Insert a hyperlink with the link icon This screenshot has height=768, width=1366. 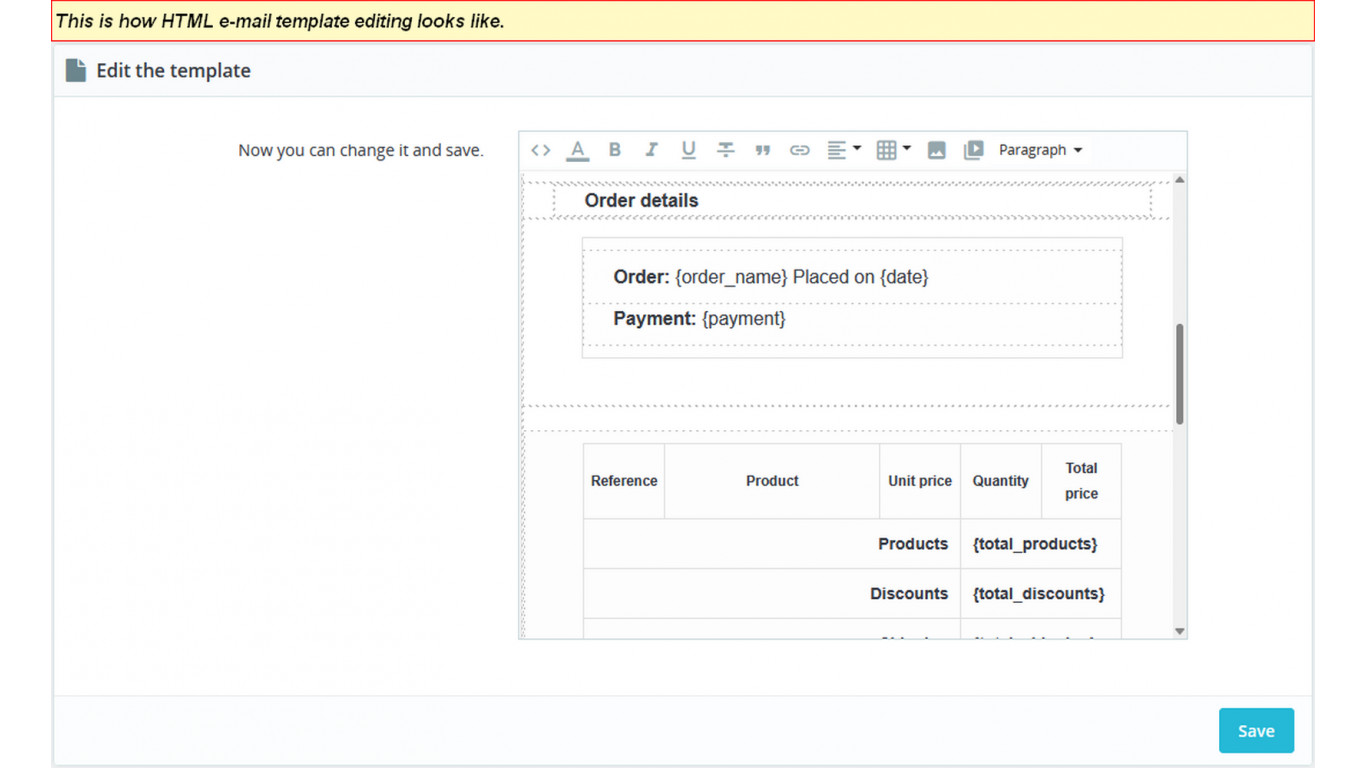[799, 150]
